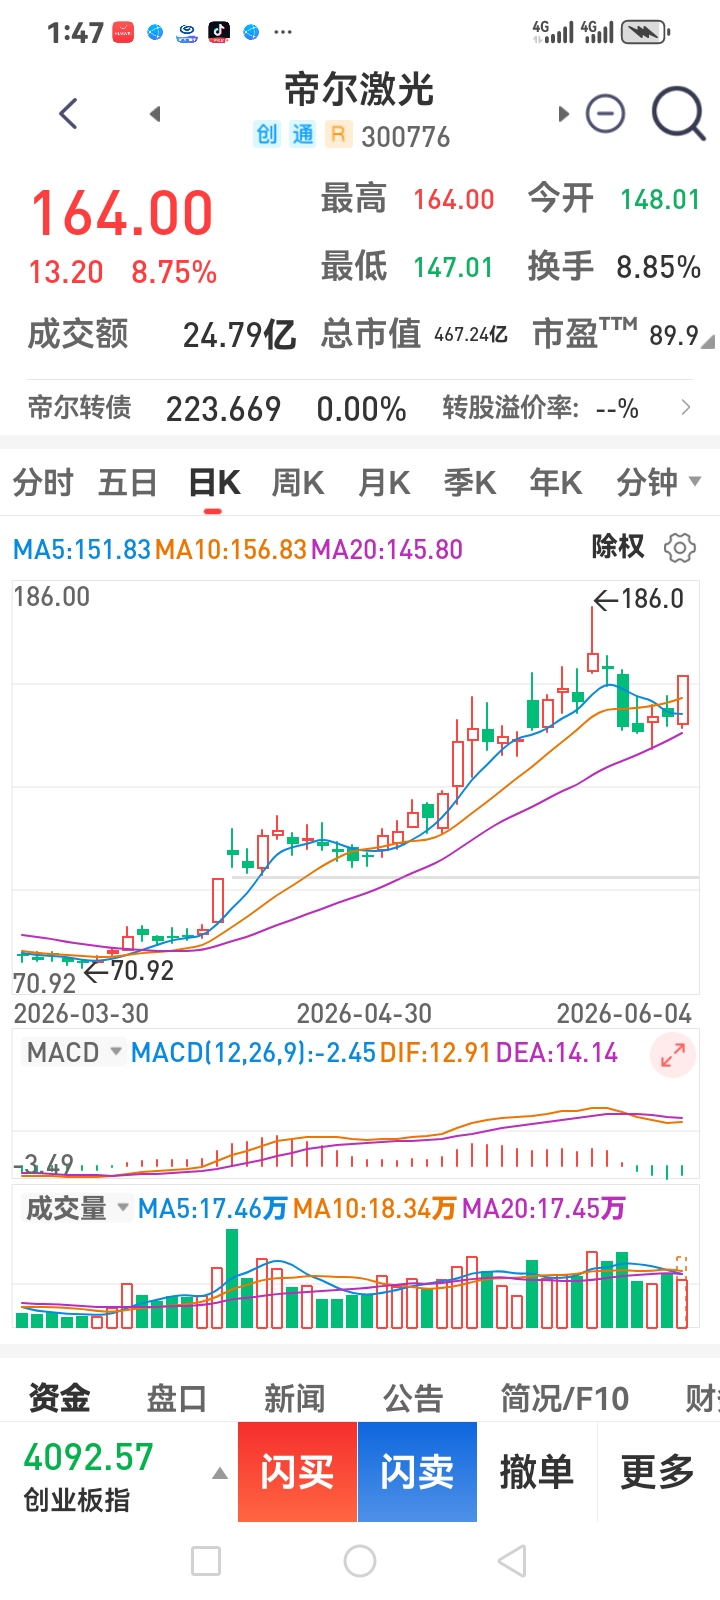Viewport: 720px width, 1600px height.
Task: Open the 资金 bottom tab
Action: pos(59,1397)
